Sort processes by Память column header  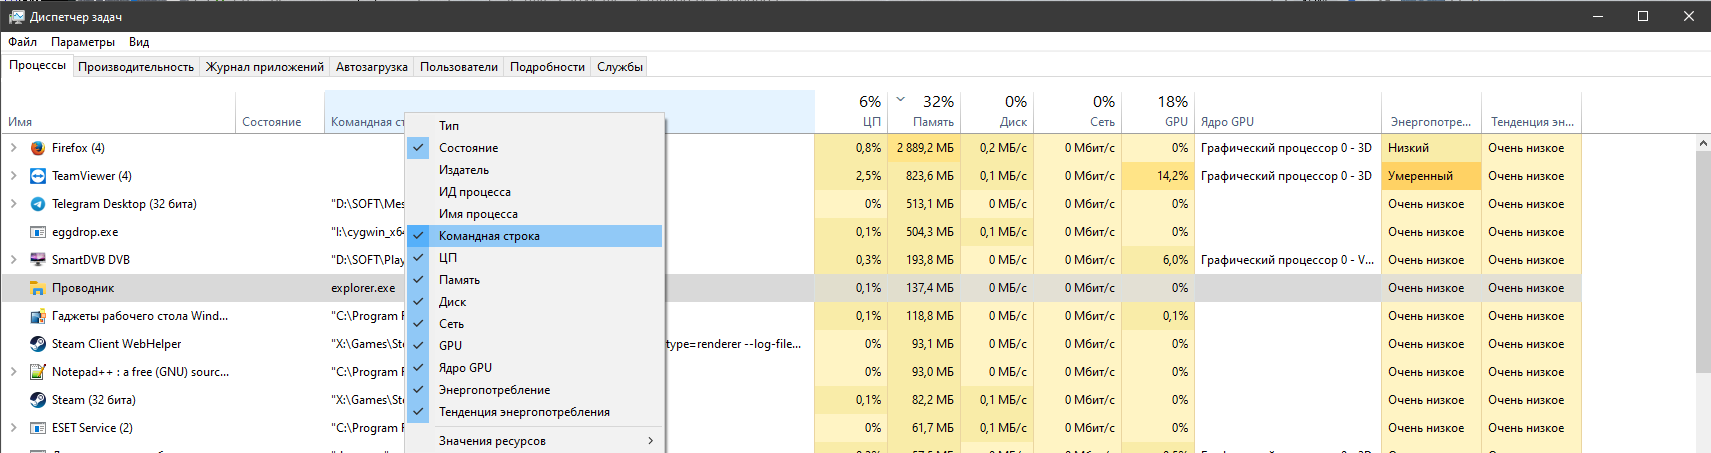point(932,122)
